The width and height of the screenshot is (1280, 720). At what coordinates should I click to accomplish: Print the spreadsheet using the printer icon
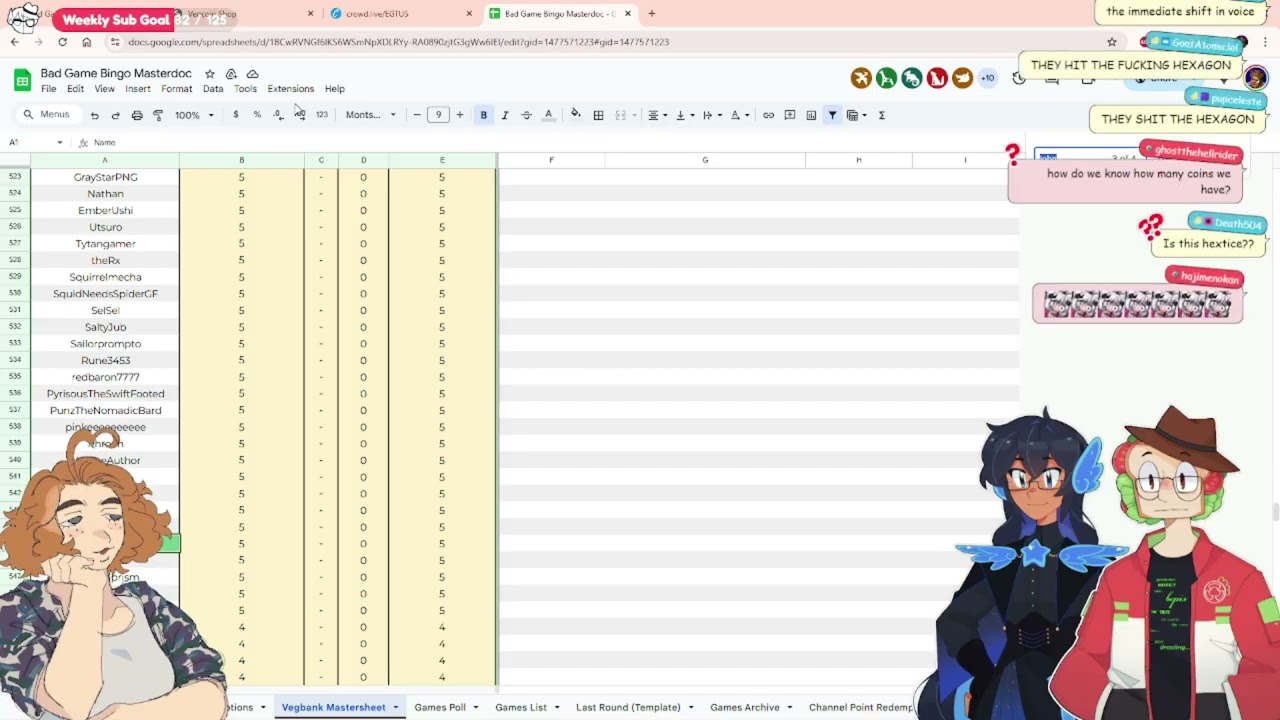137,115
